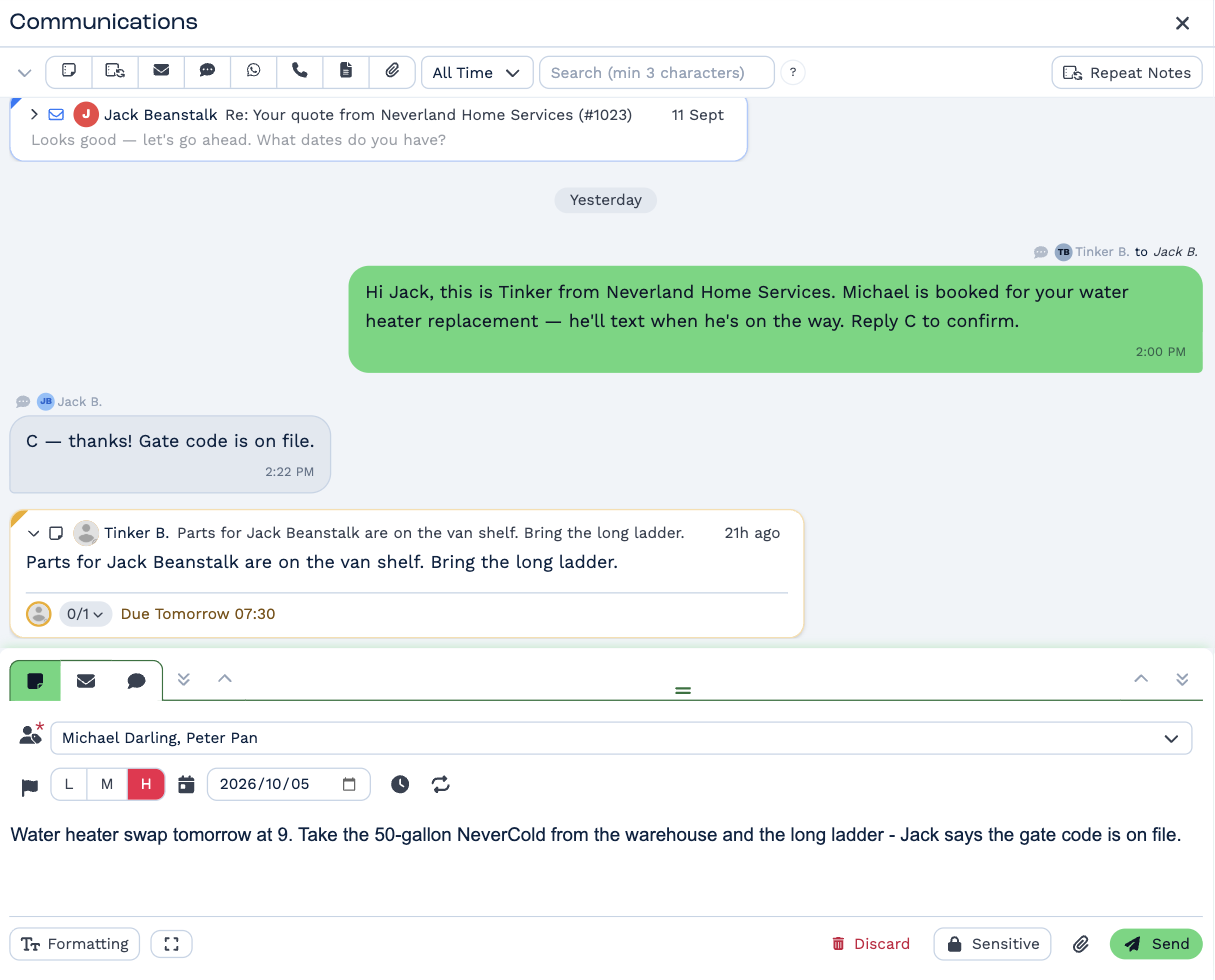Grab the composer resize handle

pos(683,690)
